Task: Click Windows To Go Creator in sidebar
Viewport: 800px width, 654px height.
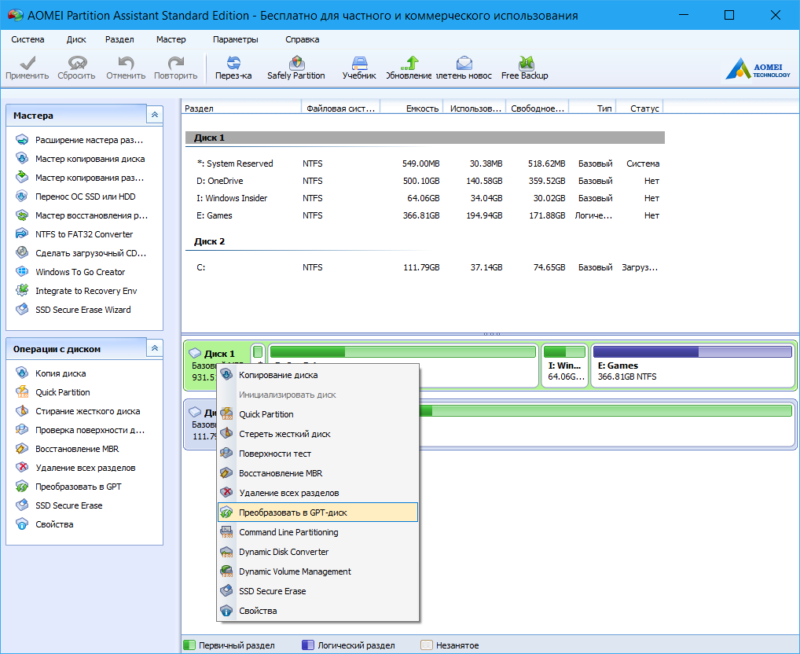Action: pyautogui.click(x=80, y=272)
